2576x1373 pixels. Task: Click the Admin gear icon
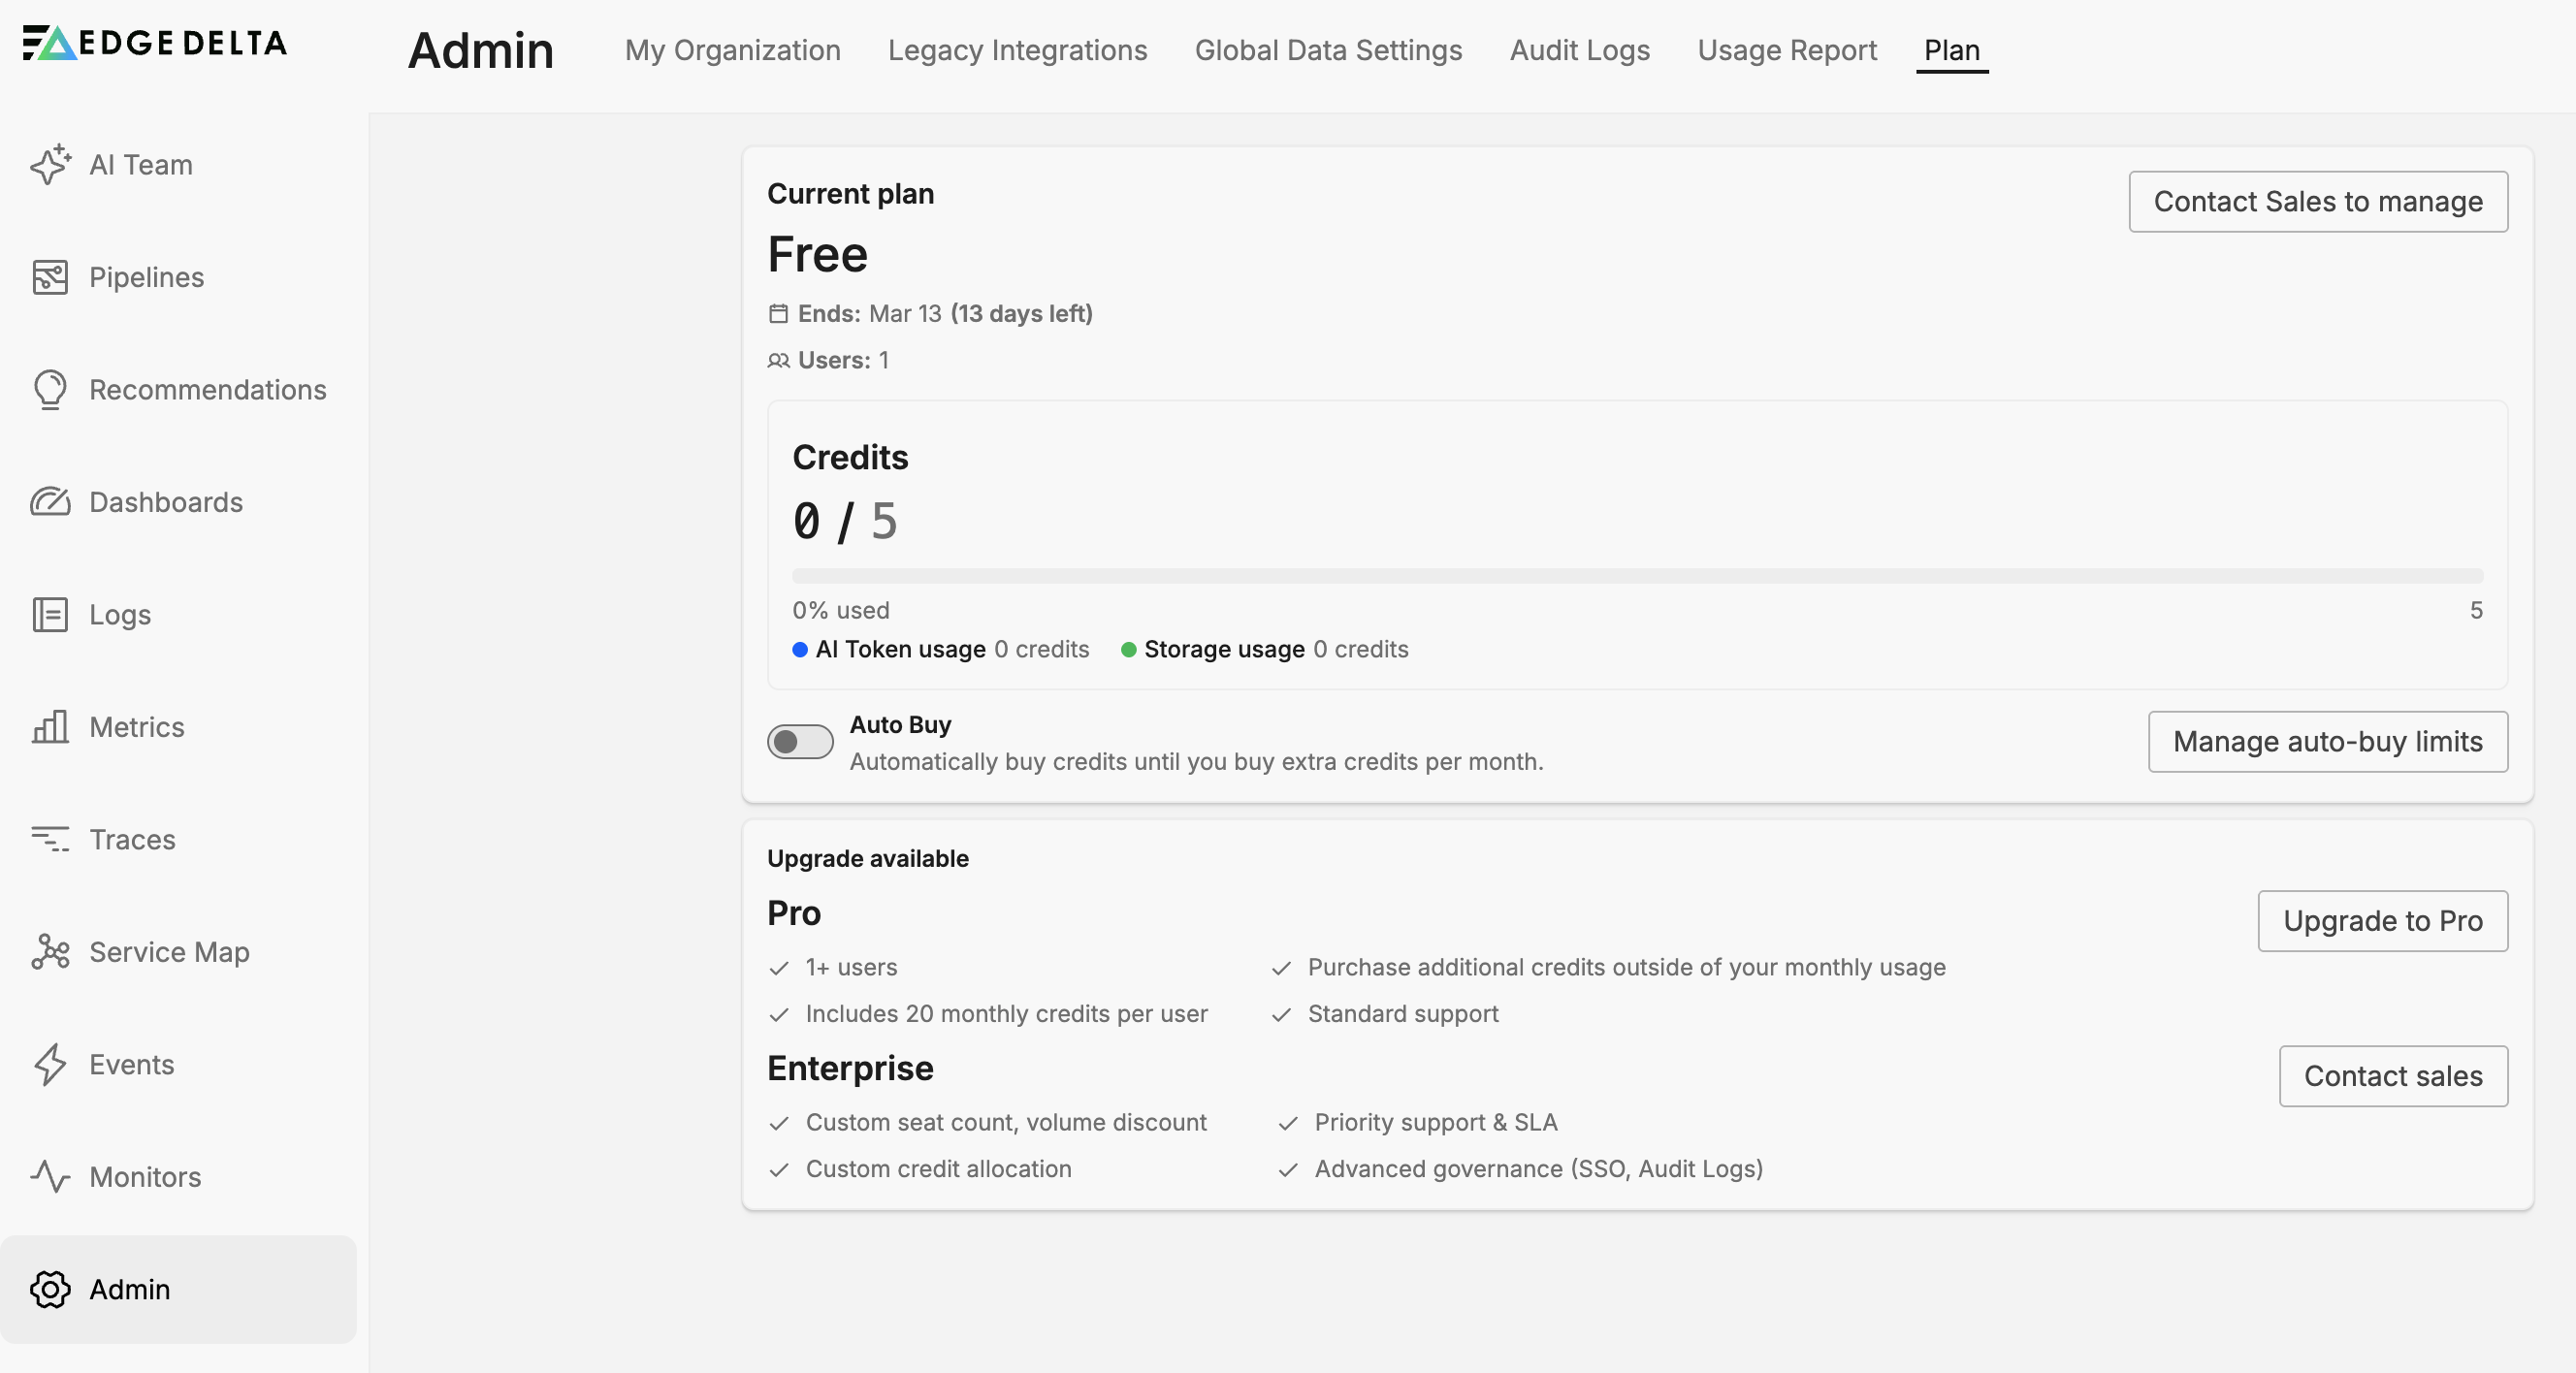click(51, 1290)
